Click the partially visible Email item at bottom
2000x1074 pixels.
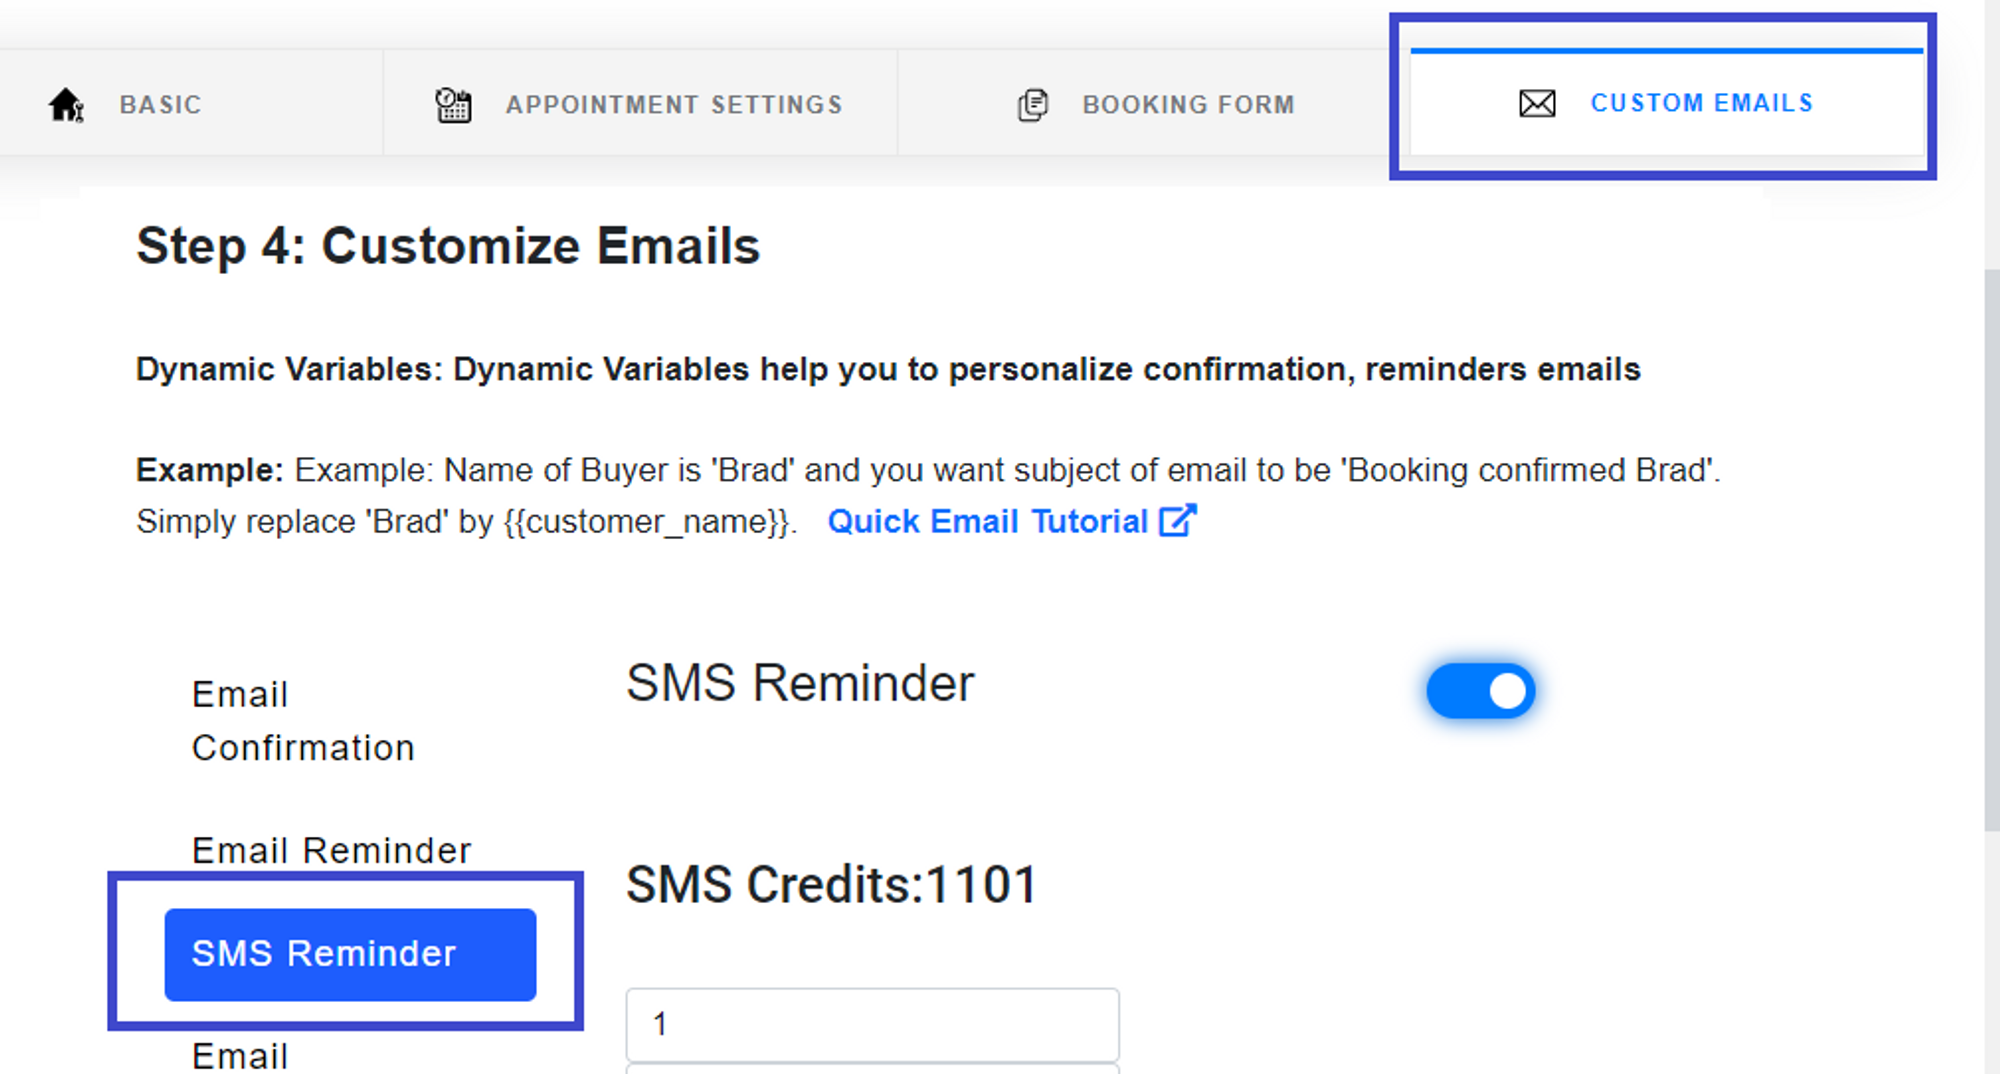pyautogui.click(x=240, y=1055)
